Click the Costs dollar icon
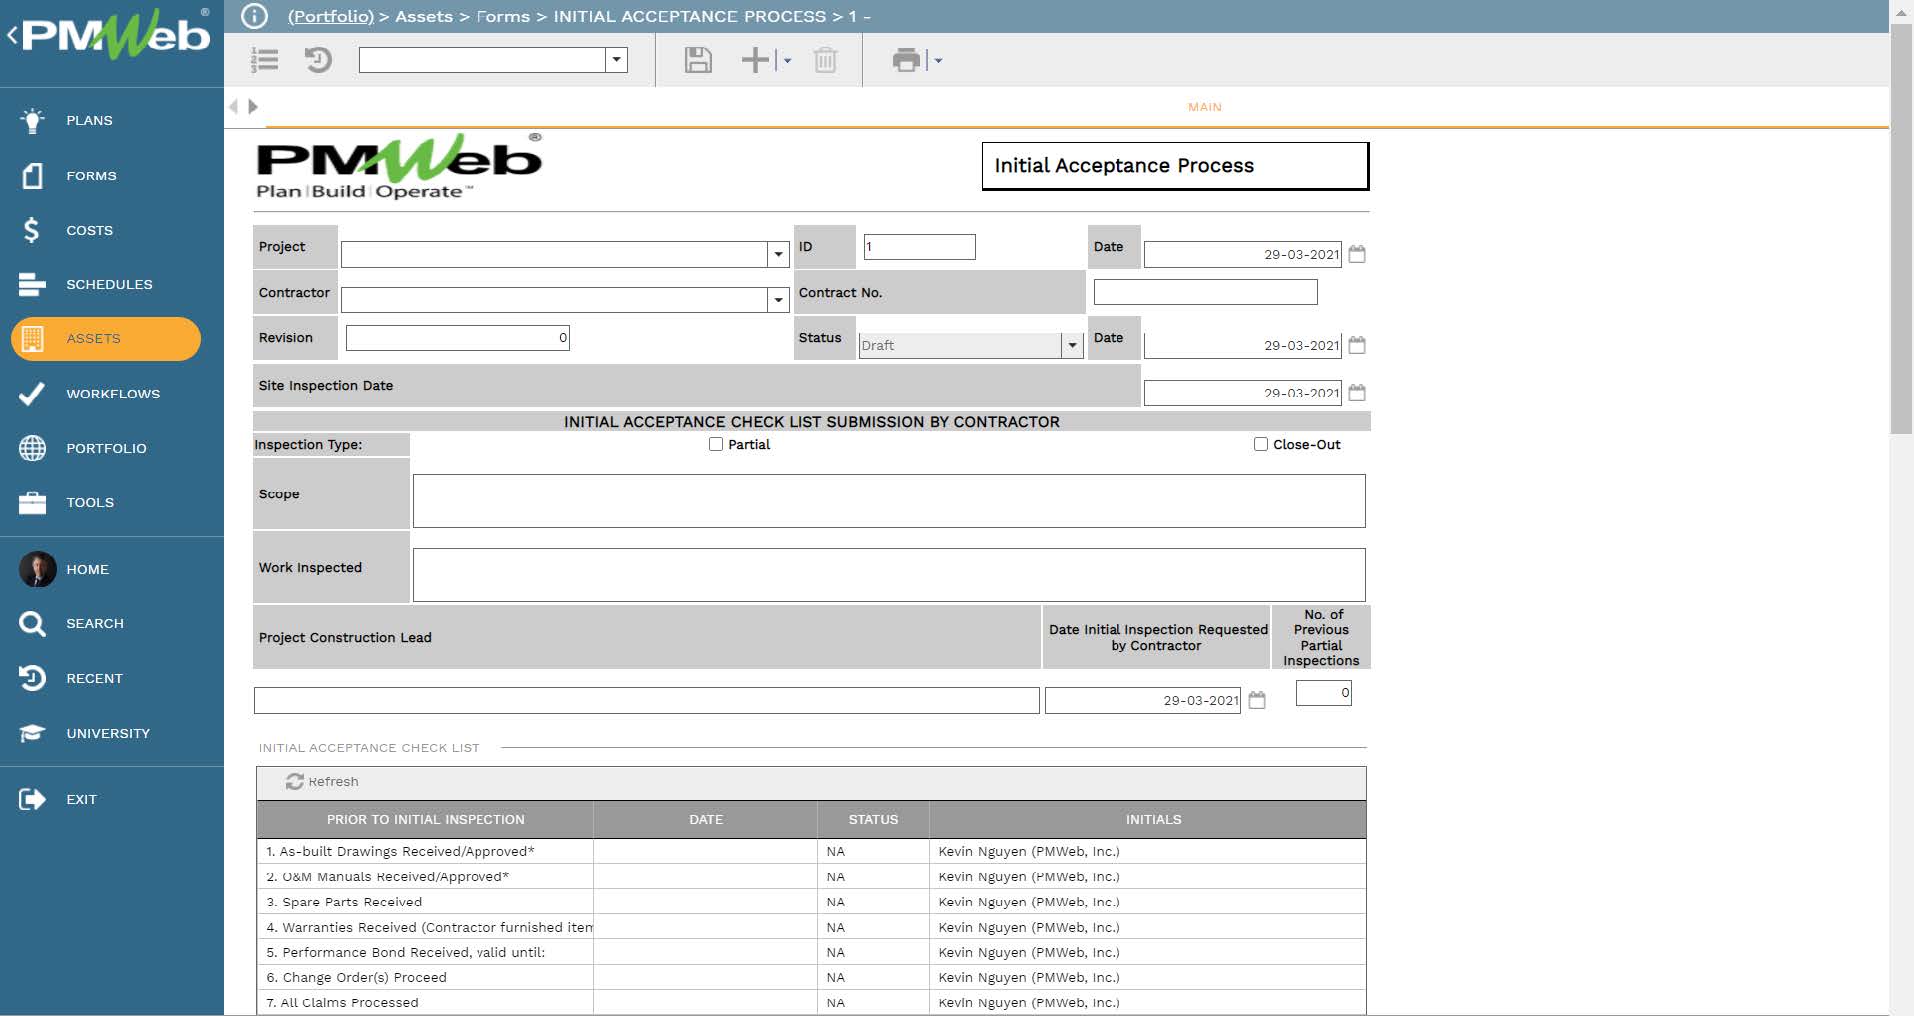 point(32,230)
